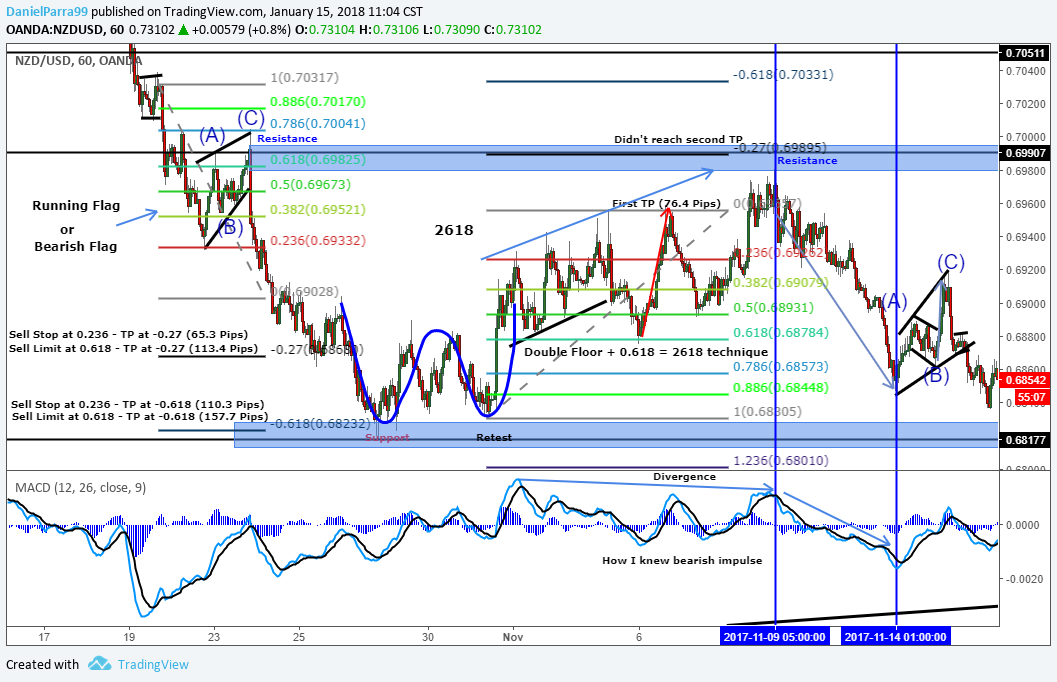
Task: Select the 0.886(0.70170) Fibonacci level label
Action: pyautogui.click(x=318, y=102)
